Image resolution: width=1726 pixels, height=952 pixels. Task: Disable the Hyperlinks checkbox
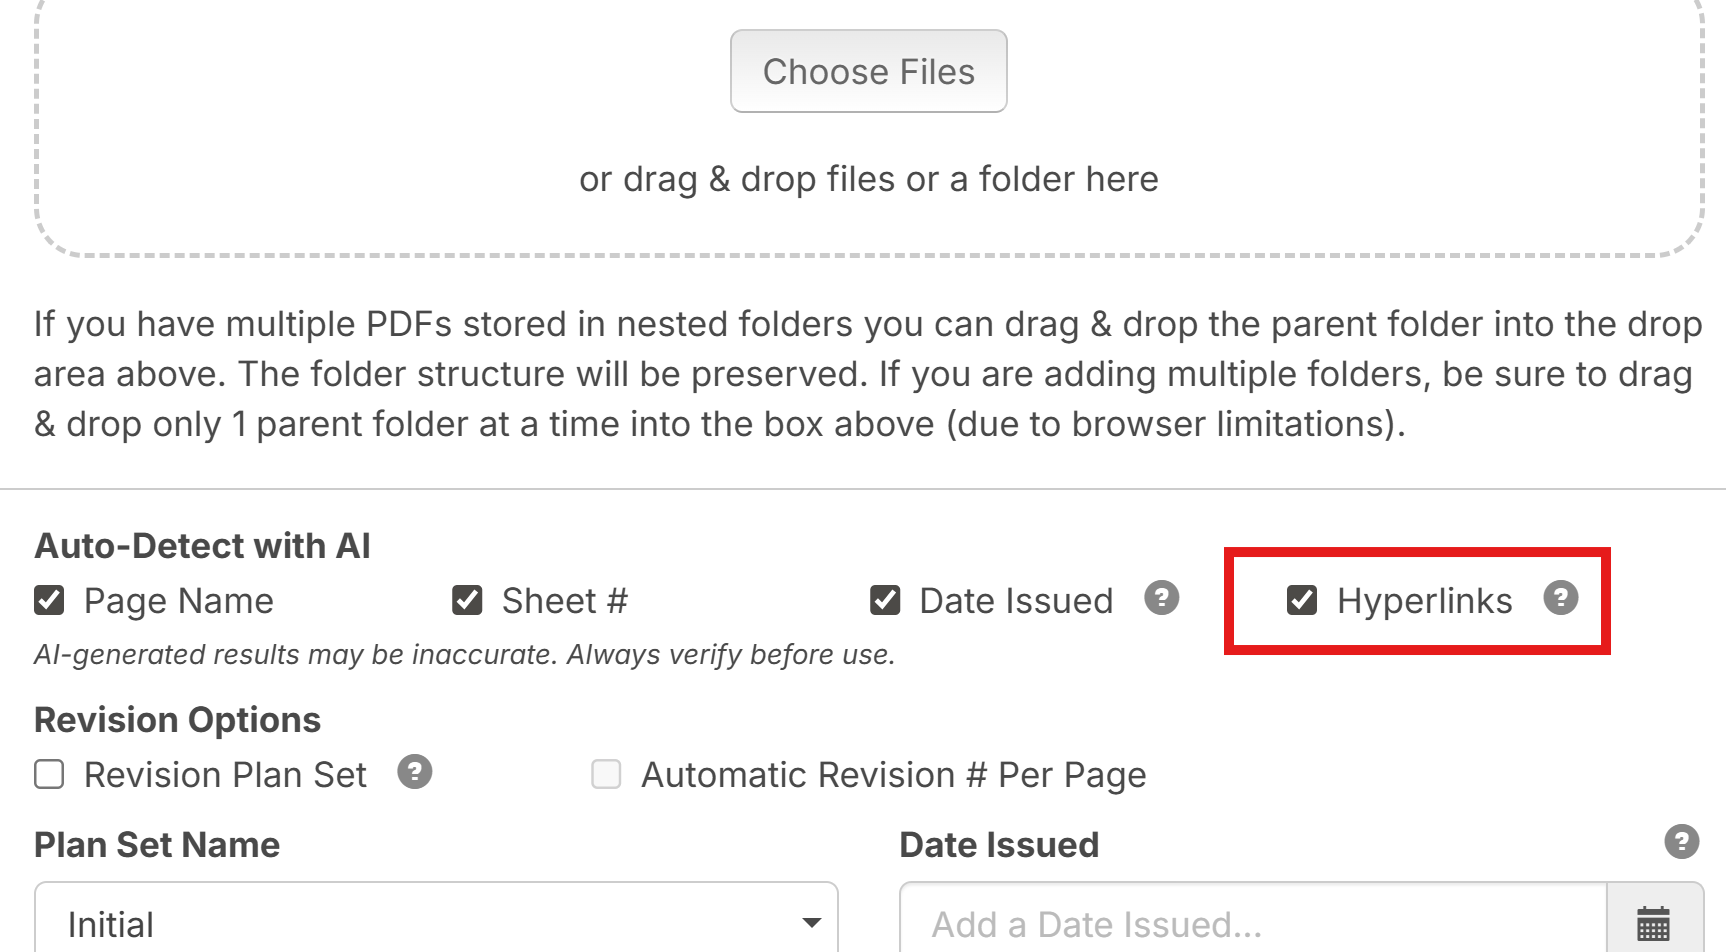click(1301, 600)
